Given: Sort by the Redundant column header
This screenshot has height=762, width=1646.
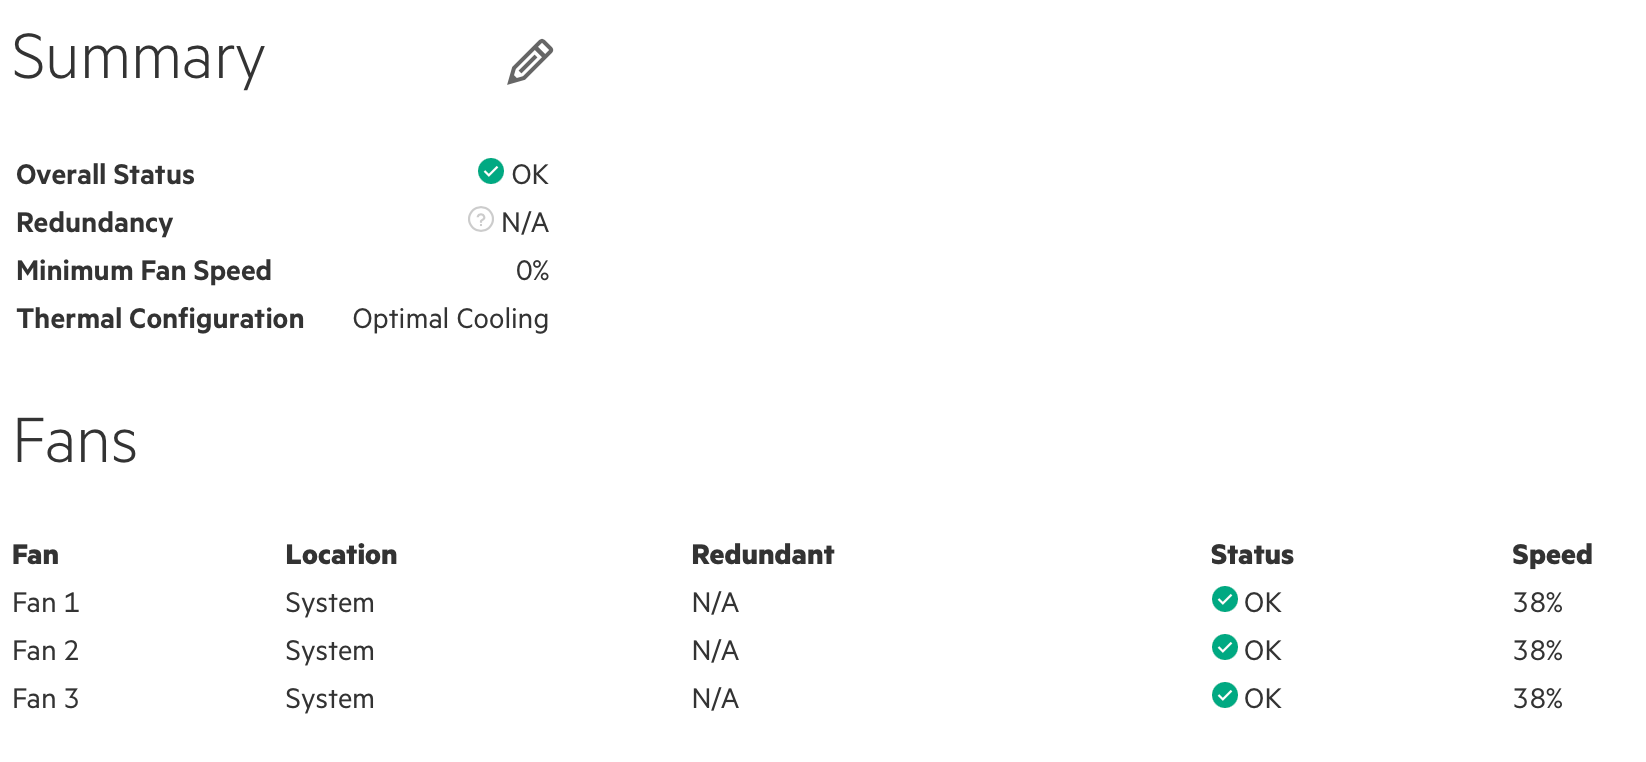Looking at the screenshot, I should (763, 555).
